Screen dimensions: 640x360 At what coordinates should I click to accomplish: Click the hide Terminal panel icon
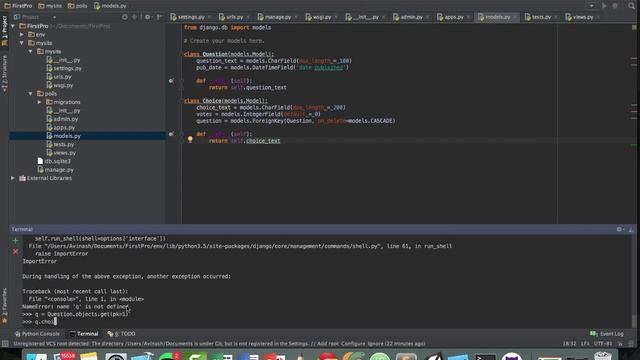coord(631,229)
